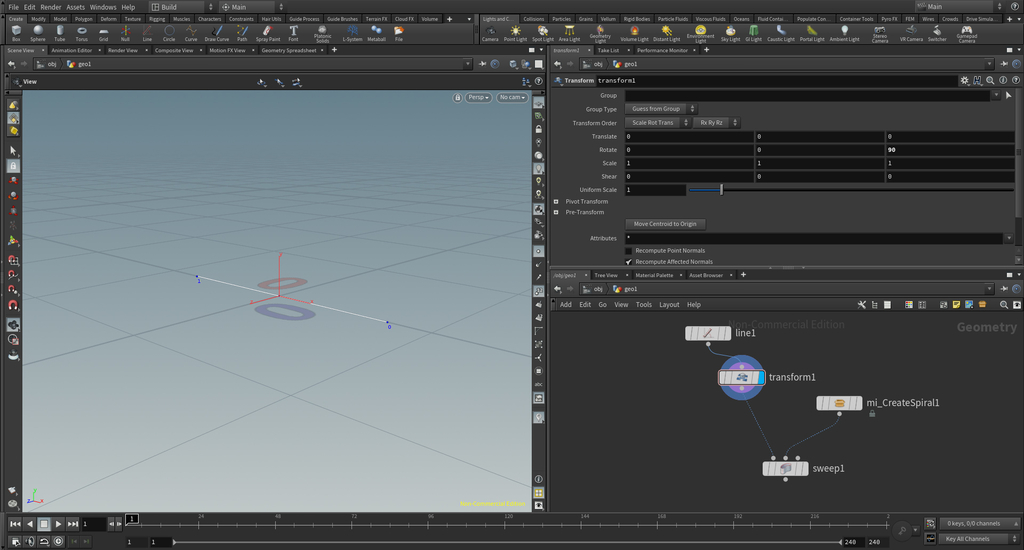1024x550 pixels.
Task: Click the mi_CreateSpiral1 node
Action: coord(839,403)
